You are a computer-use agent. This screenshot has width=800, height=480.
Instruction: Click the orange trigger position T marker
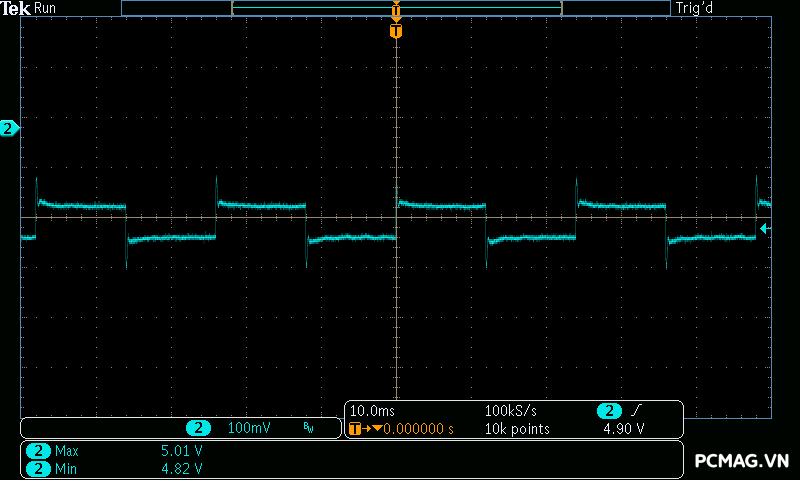pos(396,32)
